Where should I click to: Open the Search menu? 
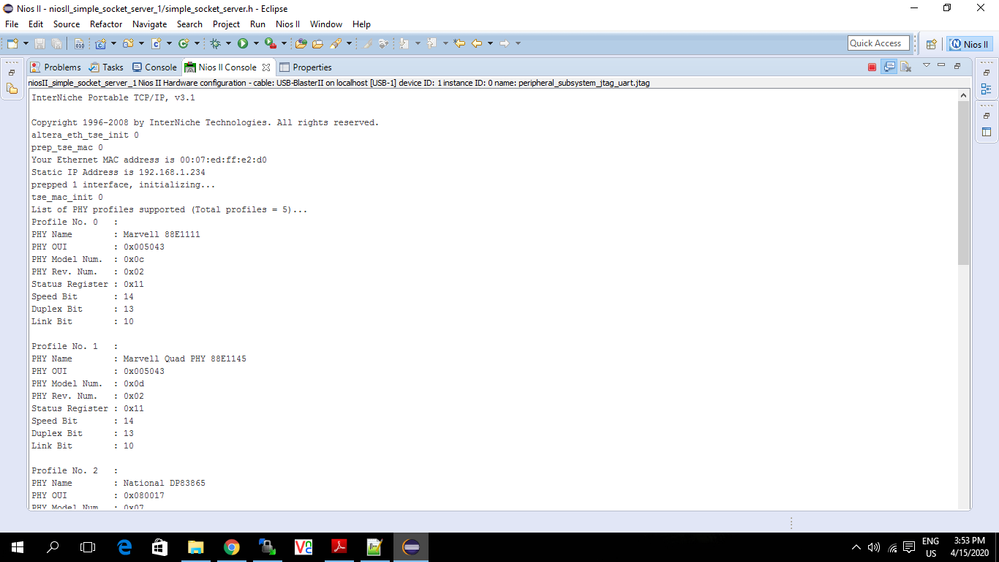(189, 24)
